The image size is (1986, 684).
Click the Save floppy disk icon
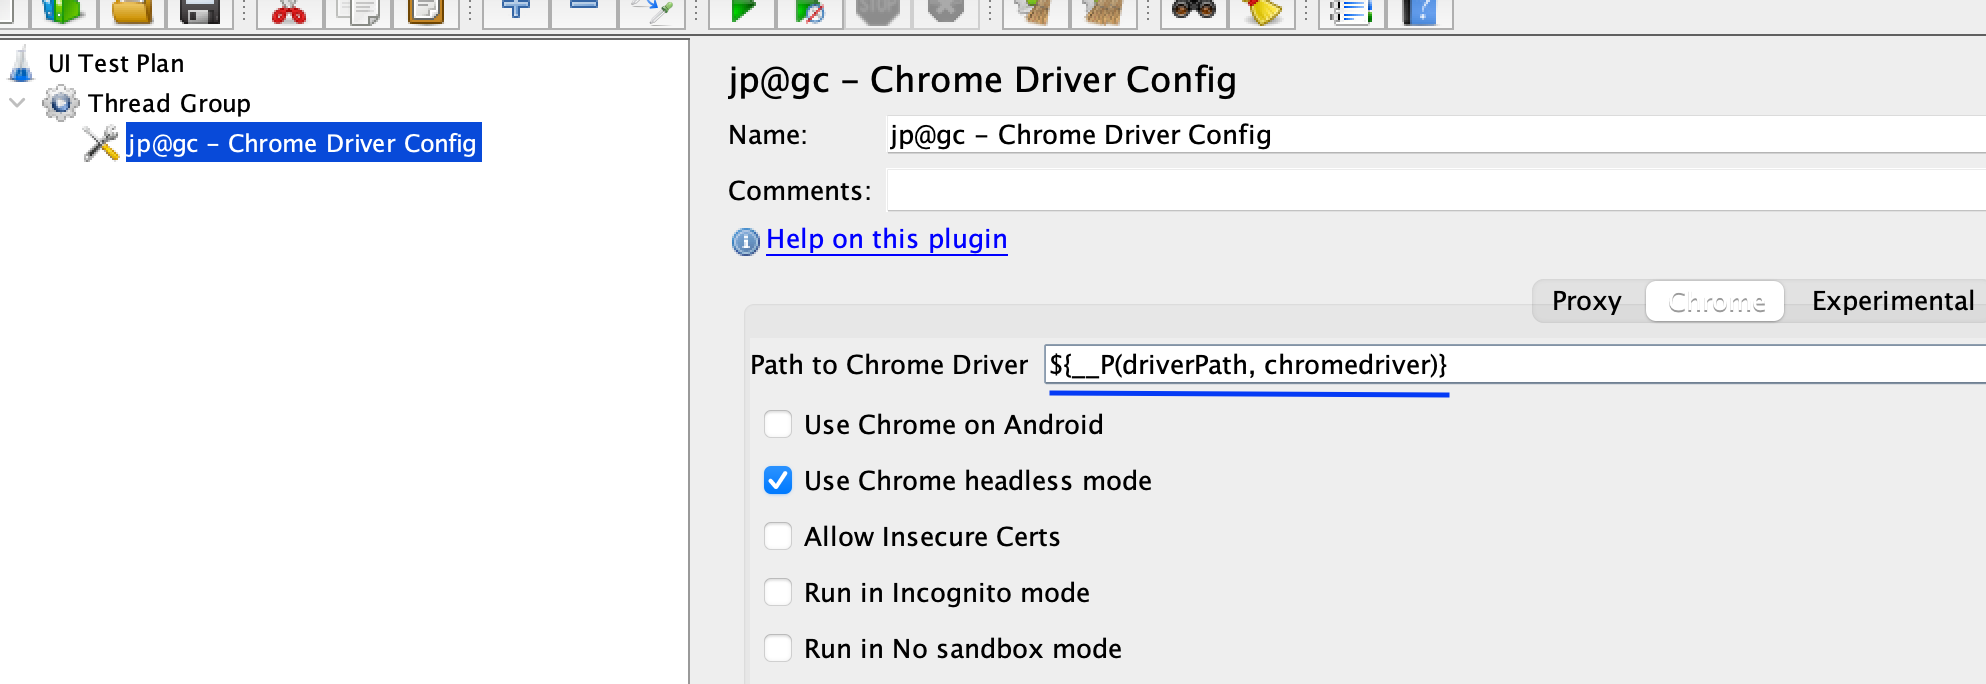coord(199,11)
